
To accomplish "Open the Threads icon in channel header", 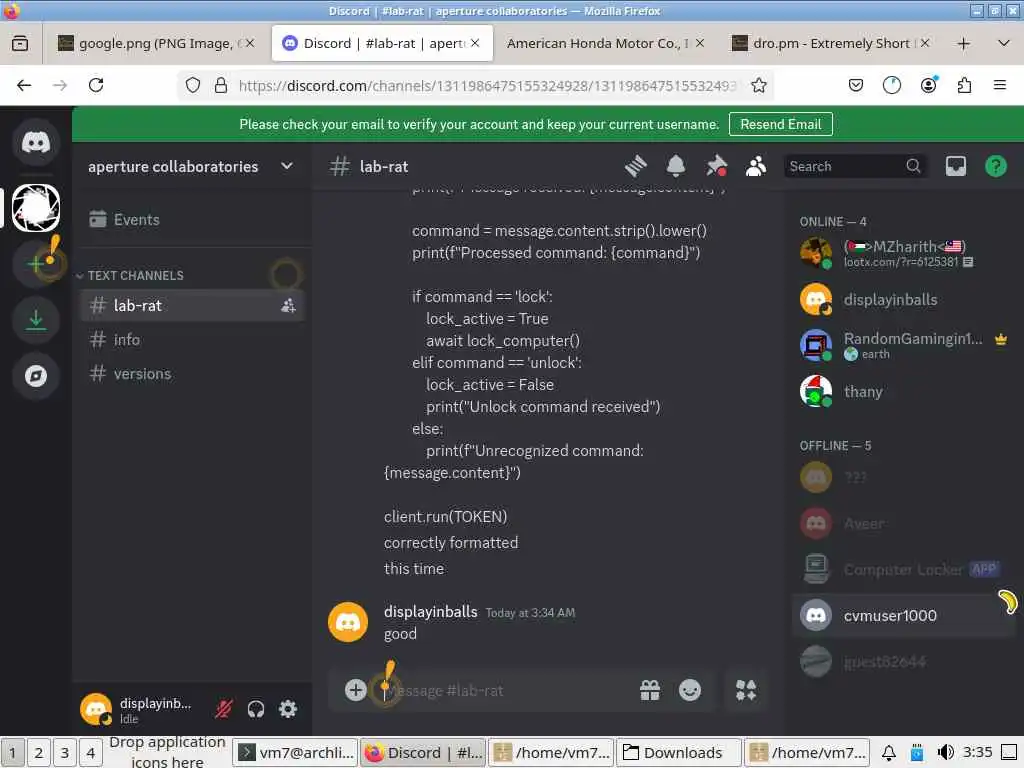I will tap(635, 167).
